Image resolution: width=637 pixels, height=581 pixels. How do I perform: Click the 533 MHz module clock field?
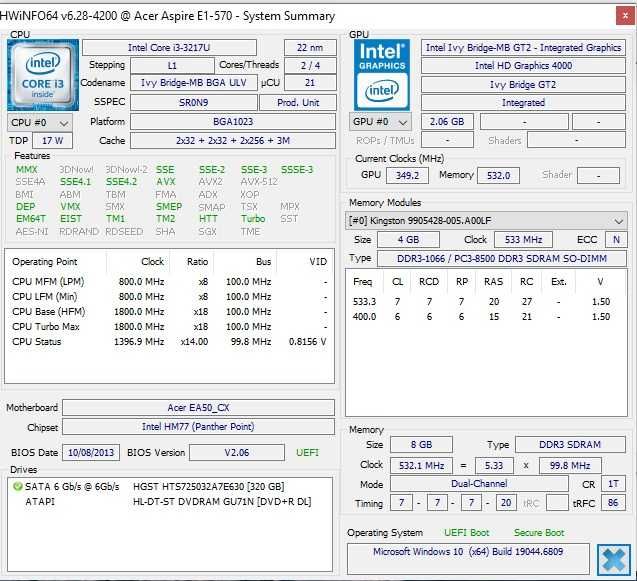[x=523, y=239]
